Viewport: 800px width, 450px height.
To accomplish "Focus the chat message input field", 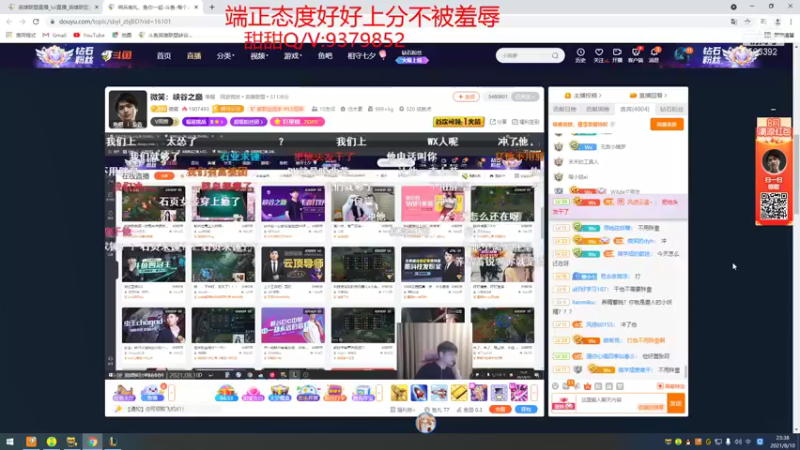I will (621, 403).
